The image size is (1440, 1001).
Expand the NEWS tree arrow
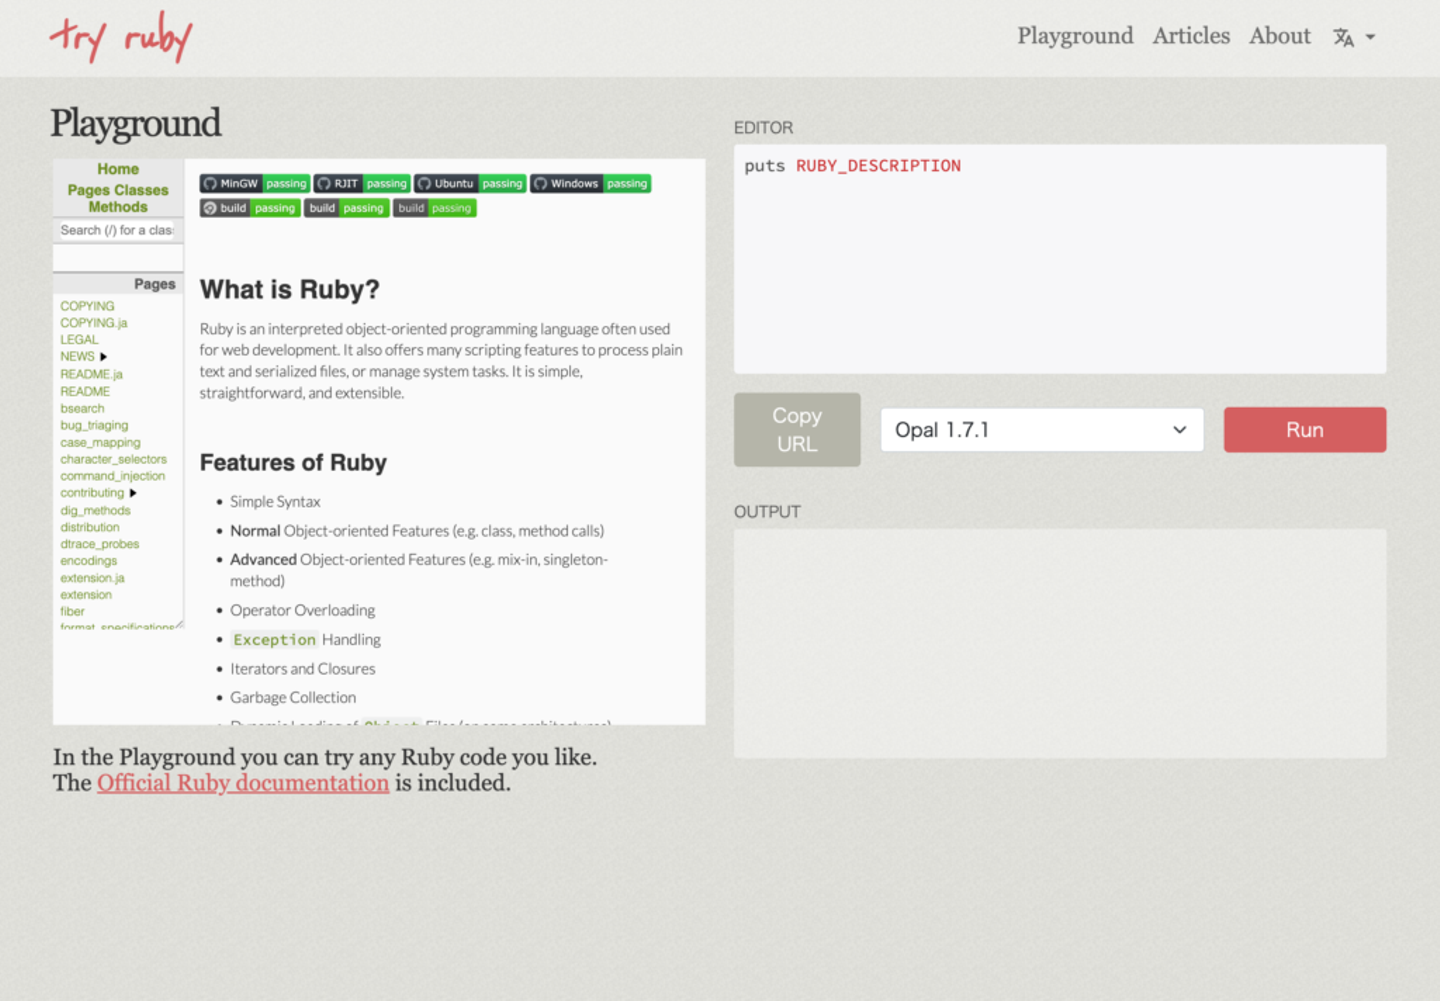[103, 357]
